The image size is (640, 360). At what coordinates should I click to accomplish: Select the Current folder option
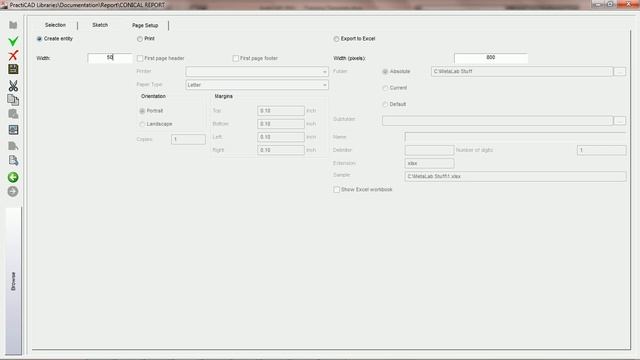click(x=385, y=88)
